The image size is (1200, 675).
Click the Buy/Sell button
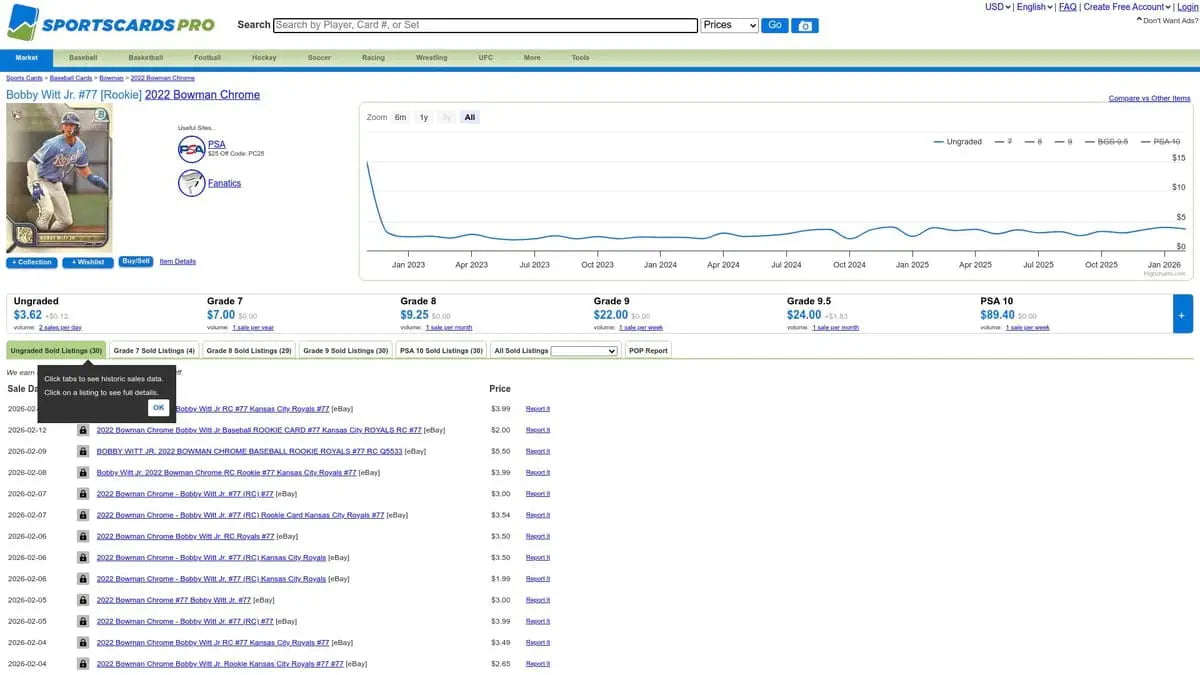coord(136,261)
